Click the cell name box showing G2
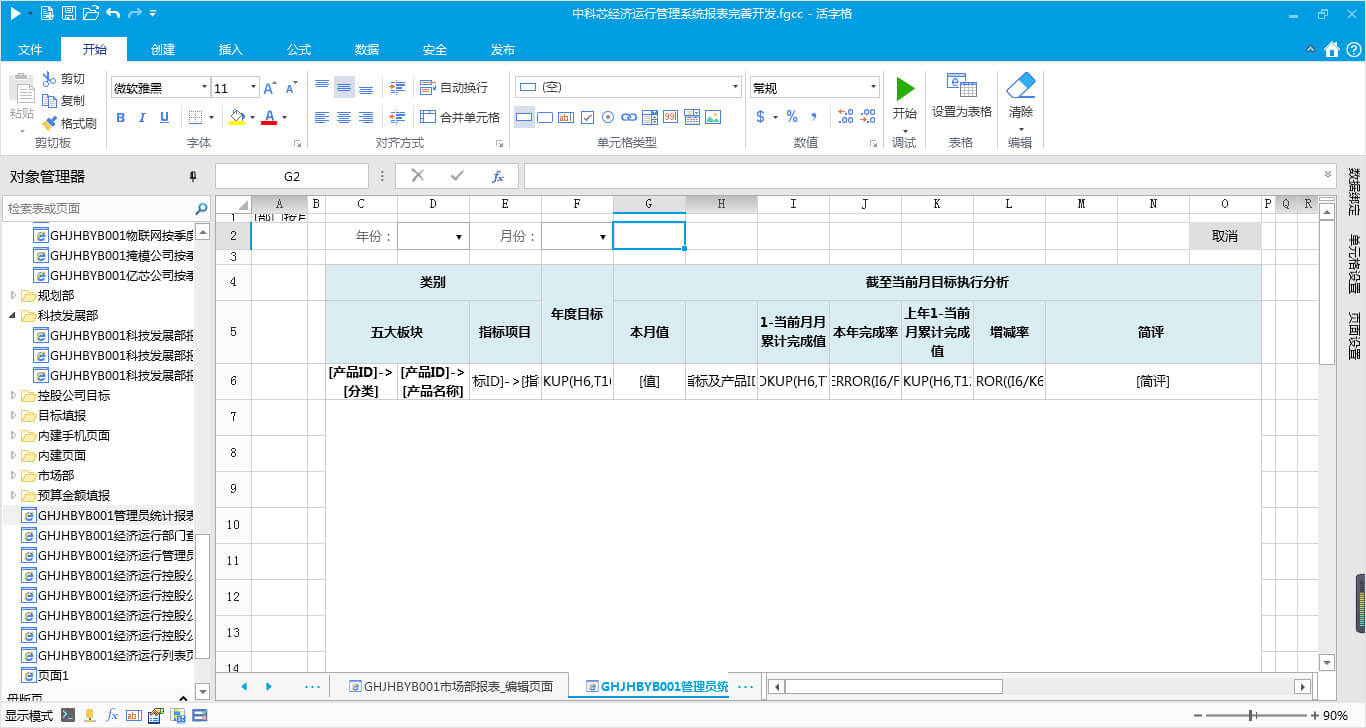The width and height of the screenshot is (1366, 728). [292, 176]
